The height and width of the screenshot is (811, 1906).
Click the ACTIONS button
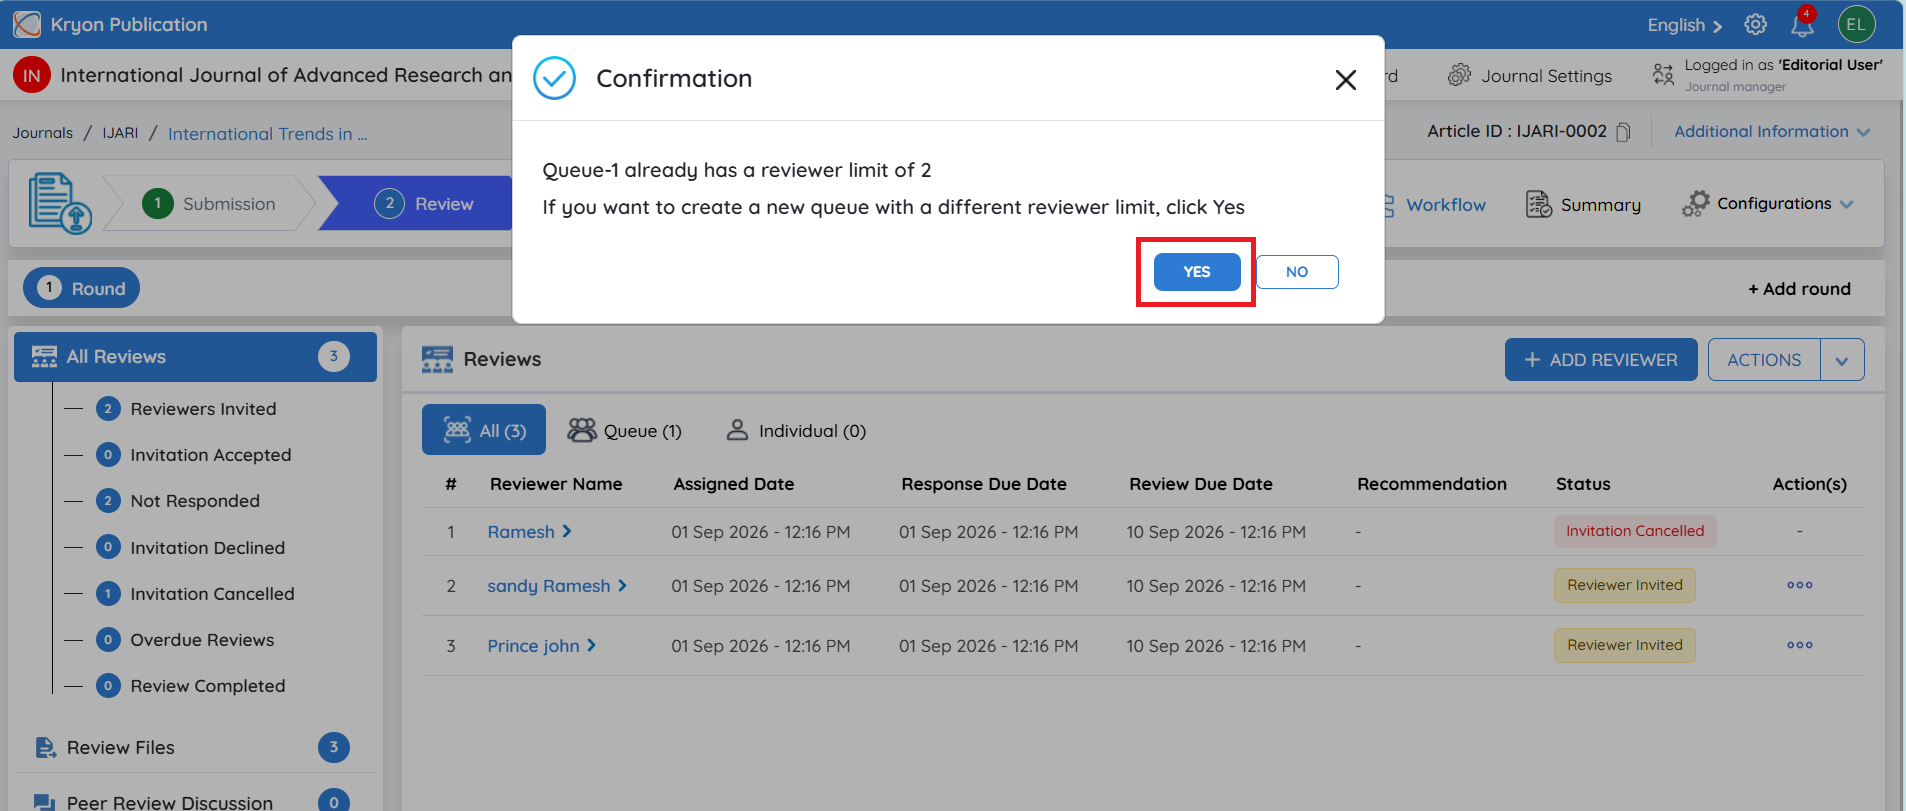click(1764, 360)
